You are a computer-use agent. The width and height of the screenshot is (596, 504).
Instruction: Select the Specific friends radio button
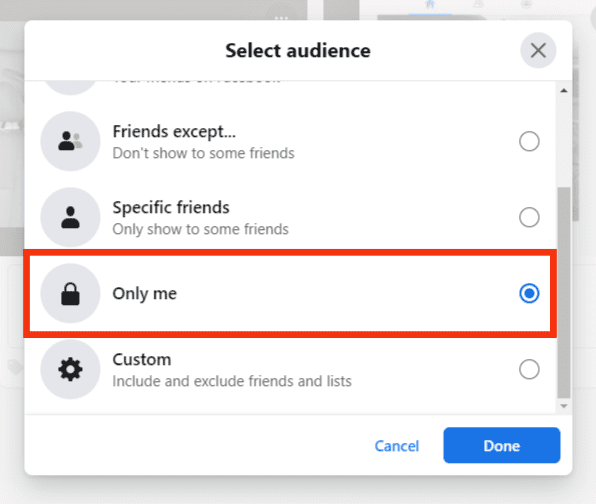[529, 217]
